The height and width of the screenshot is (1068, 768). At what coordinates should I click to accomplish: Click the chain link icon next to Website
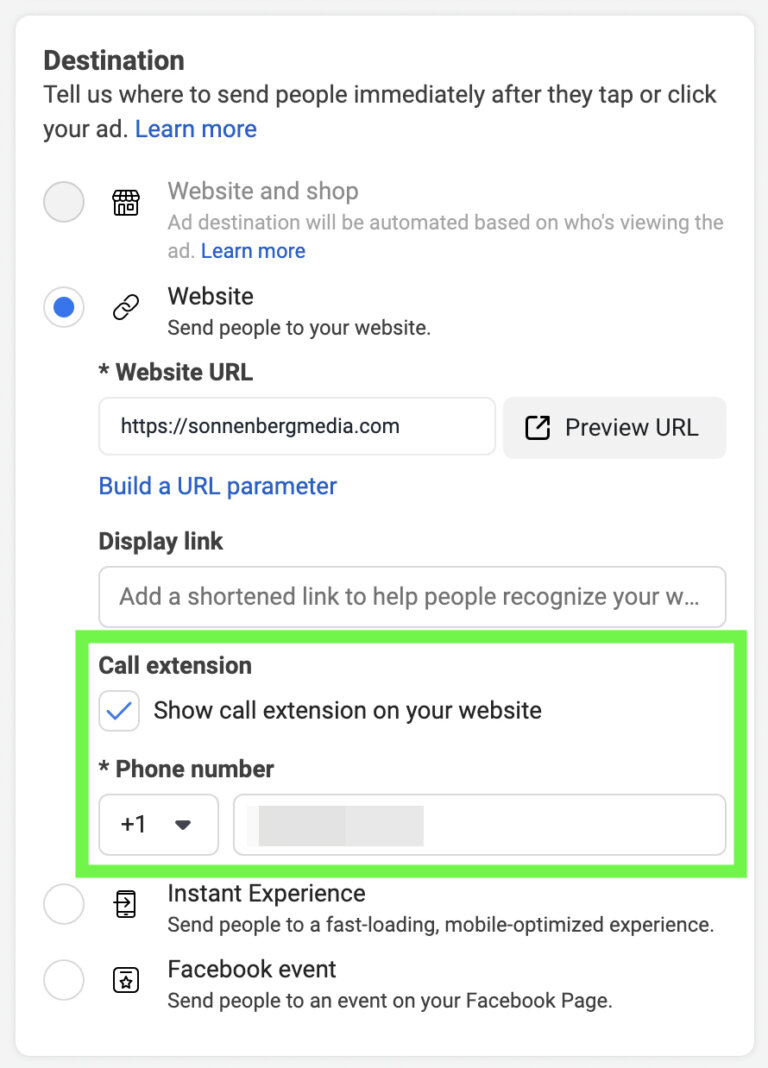[124, 307]
